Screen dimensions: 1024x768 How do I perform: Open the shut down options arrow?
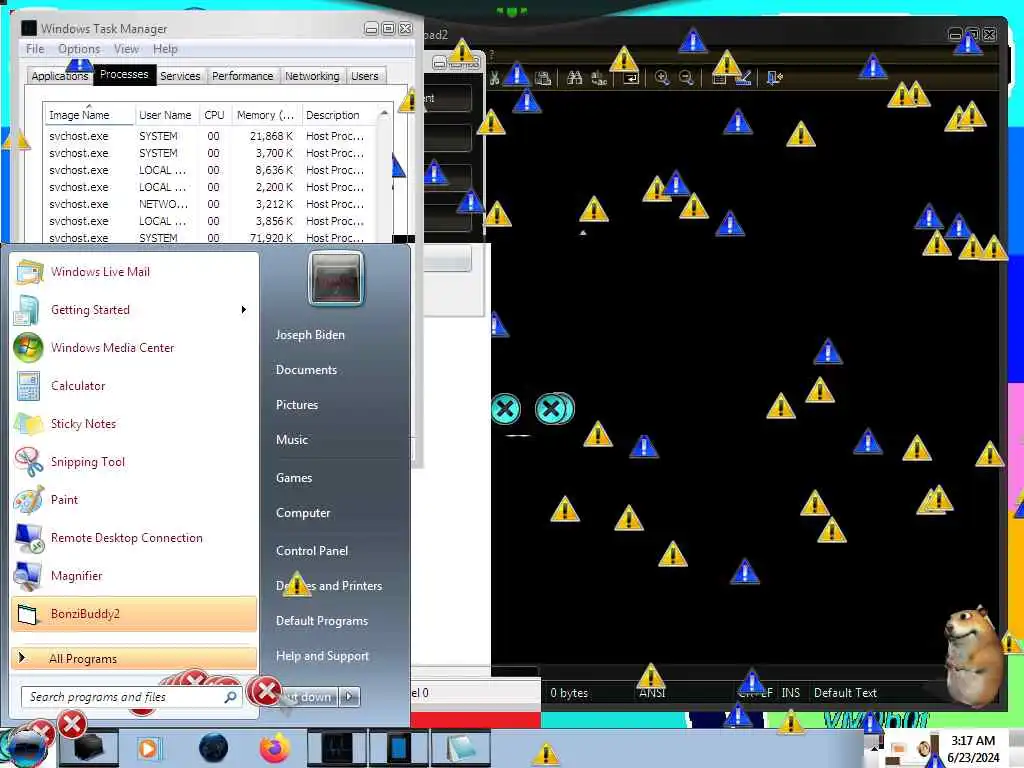click(350, 697)
